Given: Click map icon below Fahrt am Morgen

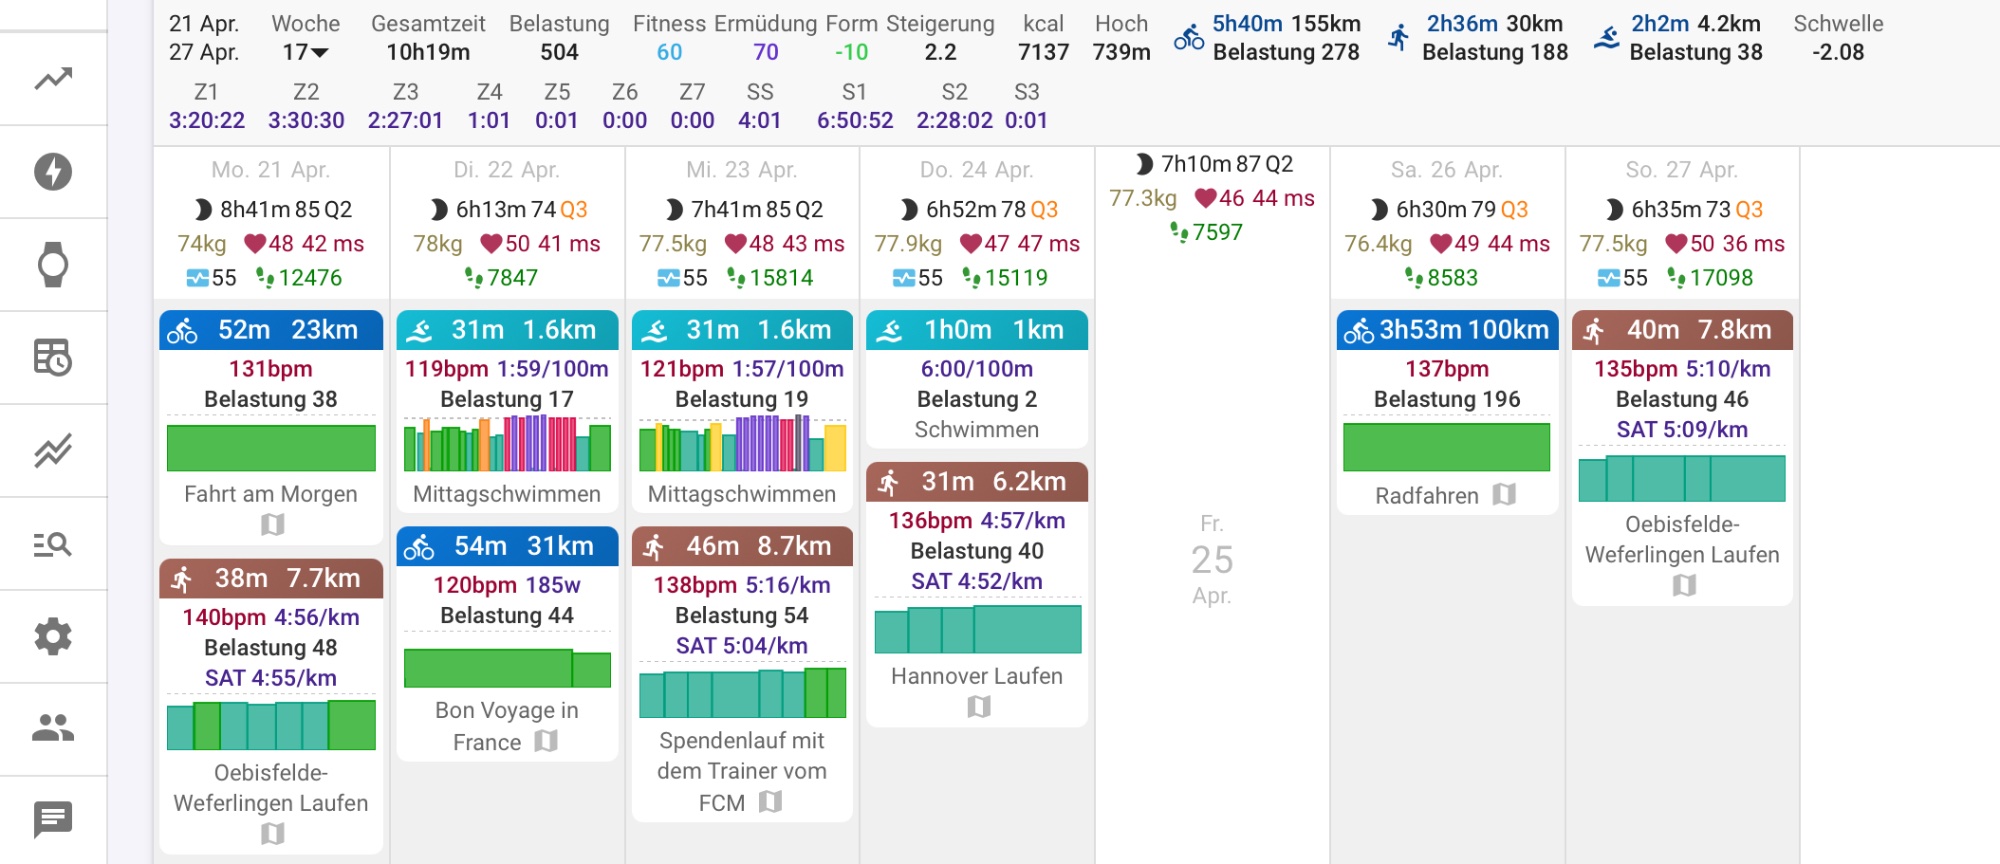Looking at the screenshot, I should click(272, 524).
